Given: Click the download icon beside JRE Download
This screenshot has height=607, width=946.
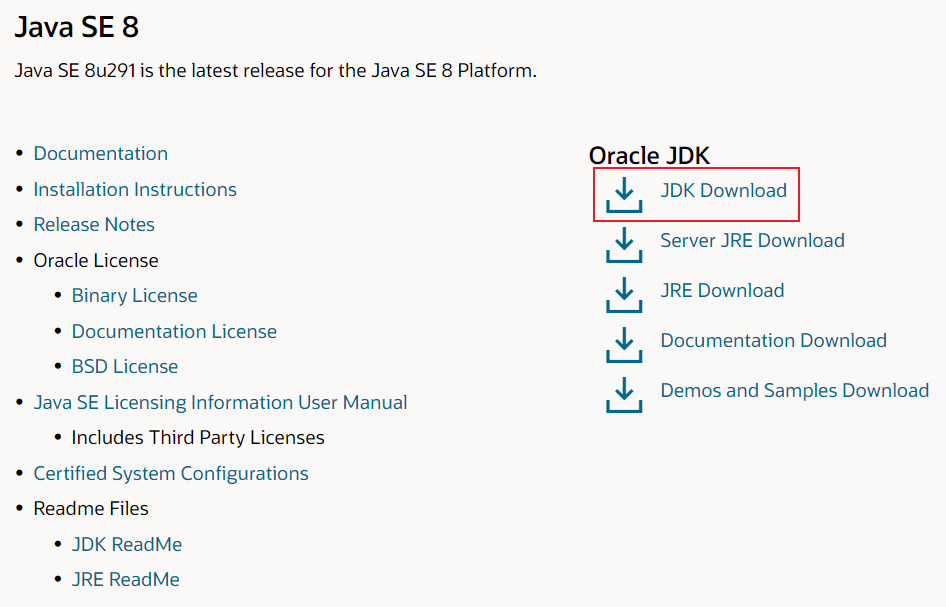Looking at the screenshot, I should click(x=624, y=295).
